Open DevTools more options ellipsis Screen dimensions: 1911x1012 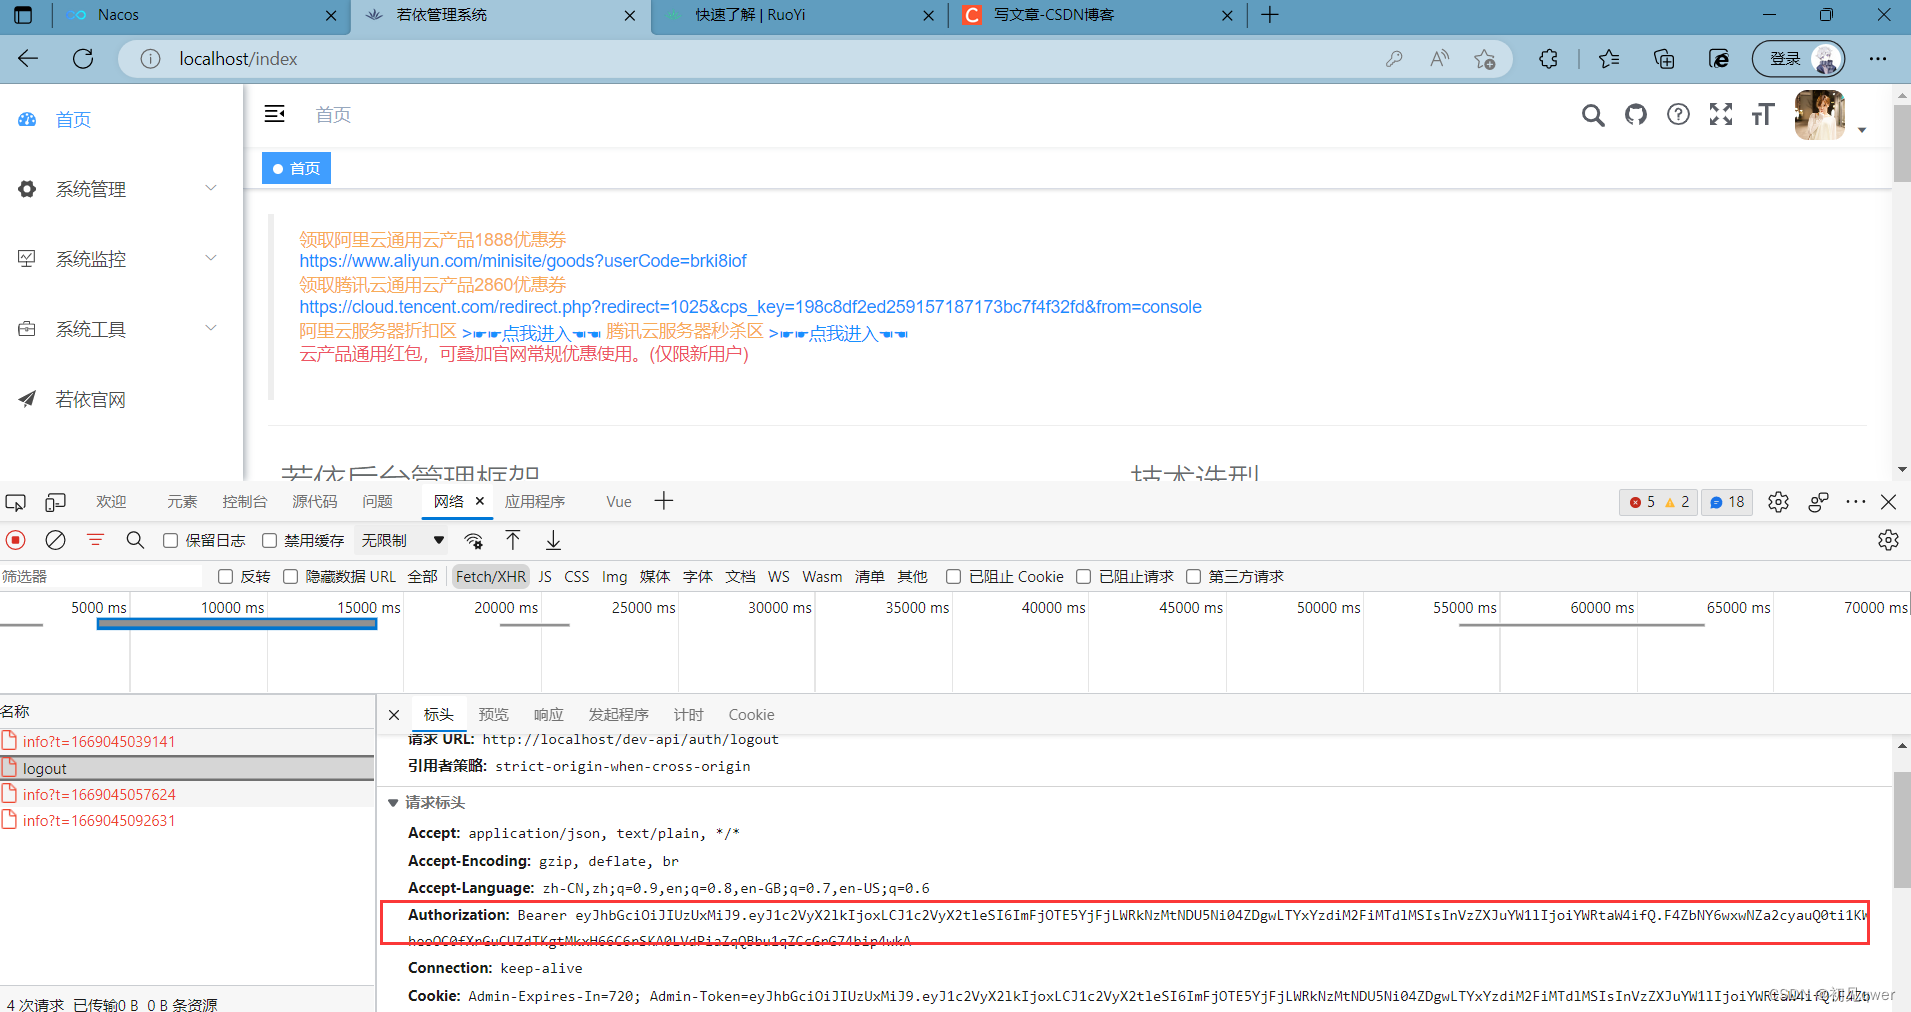pos(1856,502)
